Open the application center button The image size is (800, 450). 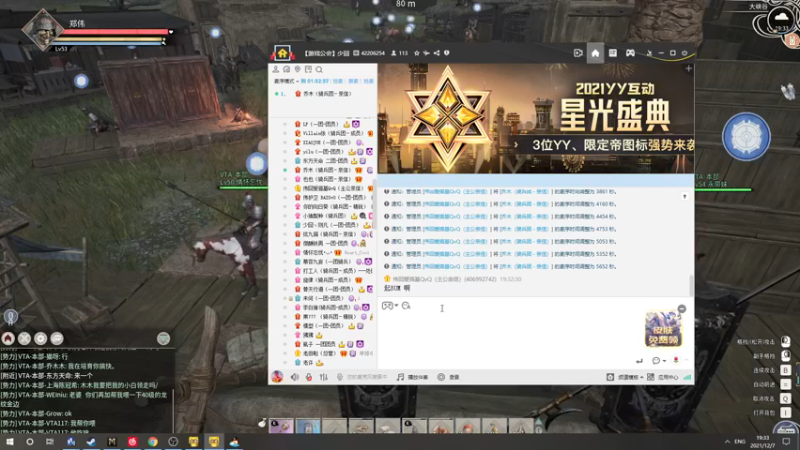tap(663, 377)
